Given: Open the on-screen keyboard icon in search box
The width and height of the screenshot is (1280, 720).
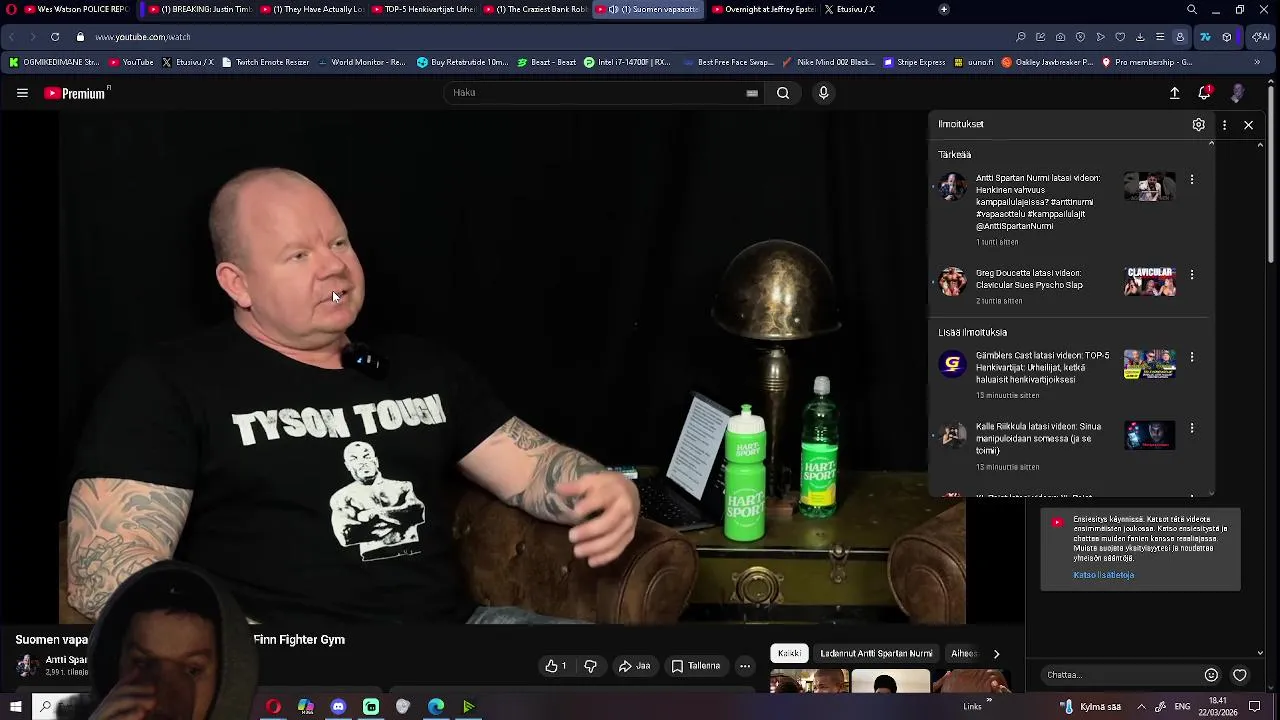Looking at the screenshot, I should (752, 93).
